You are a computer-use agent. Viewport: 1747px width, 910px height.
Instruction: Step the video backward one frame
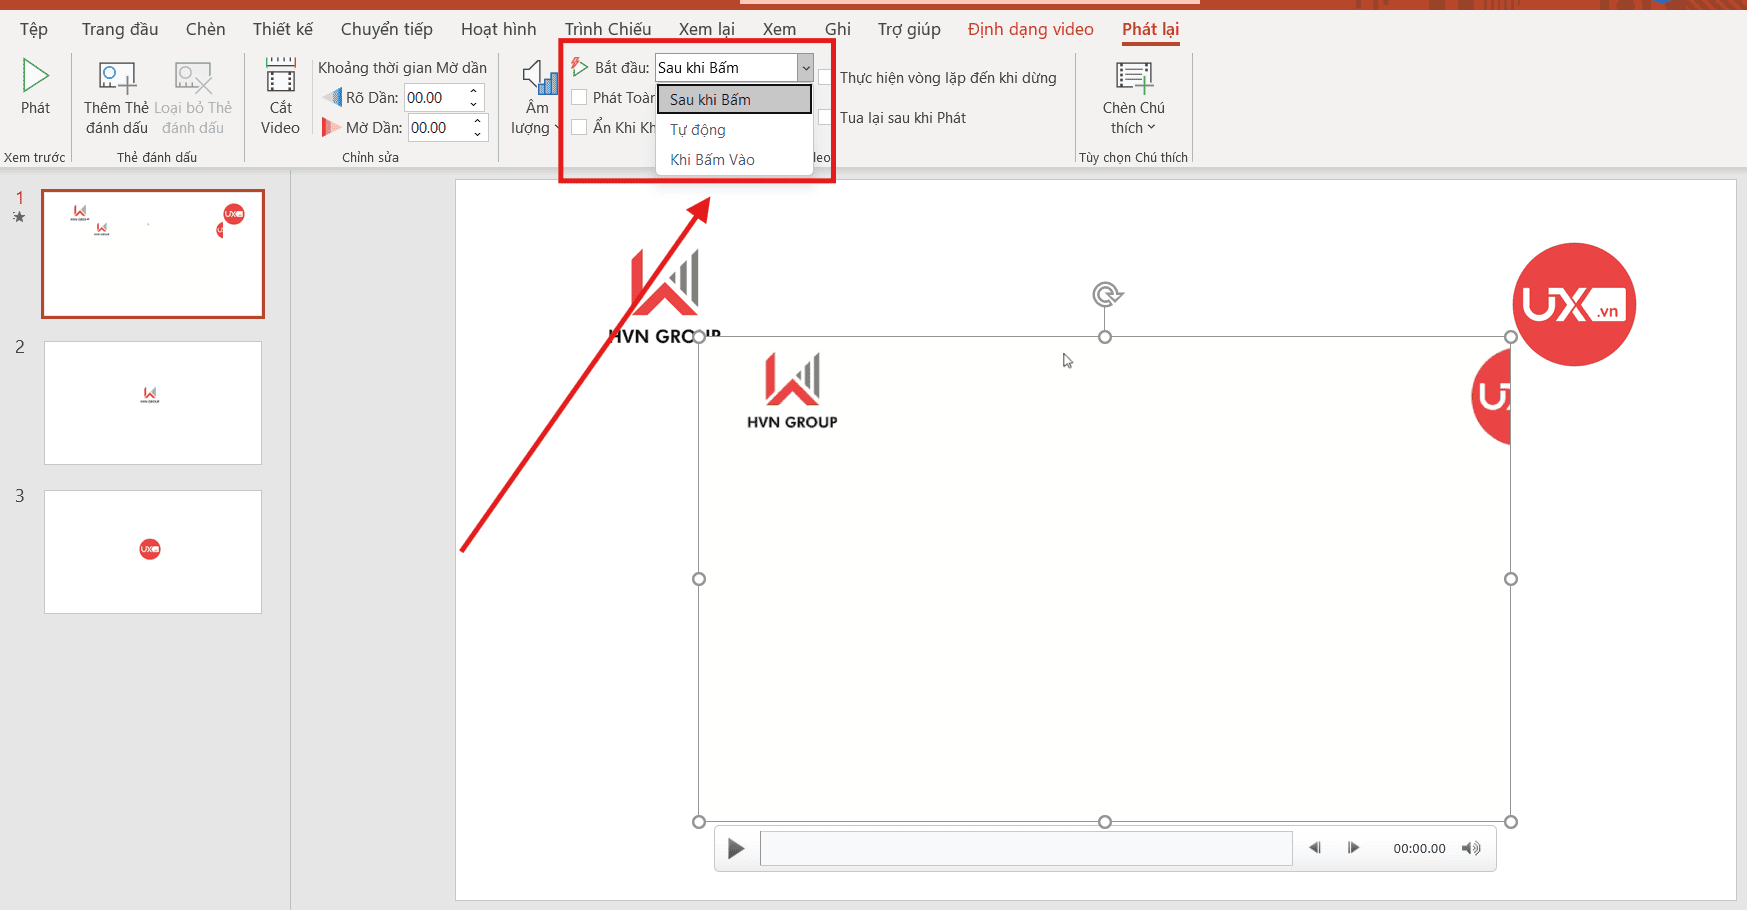click(x=1315, y=848)
